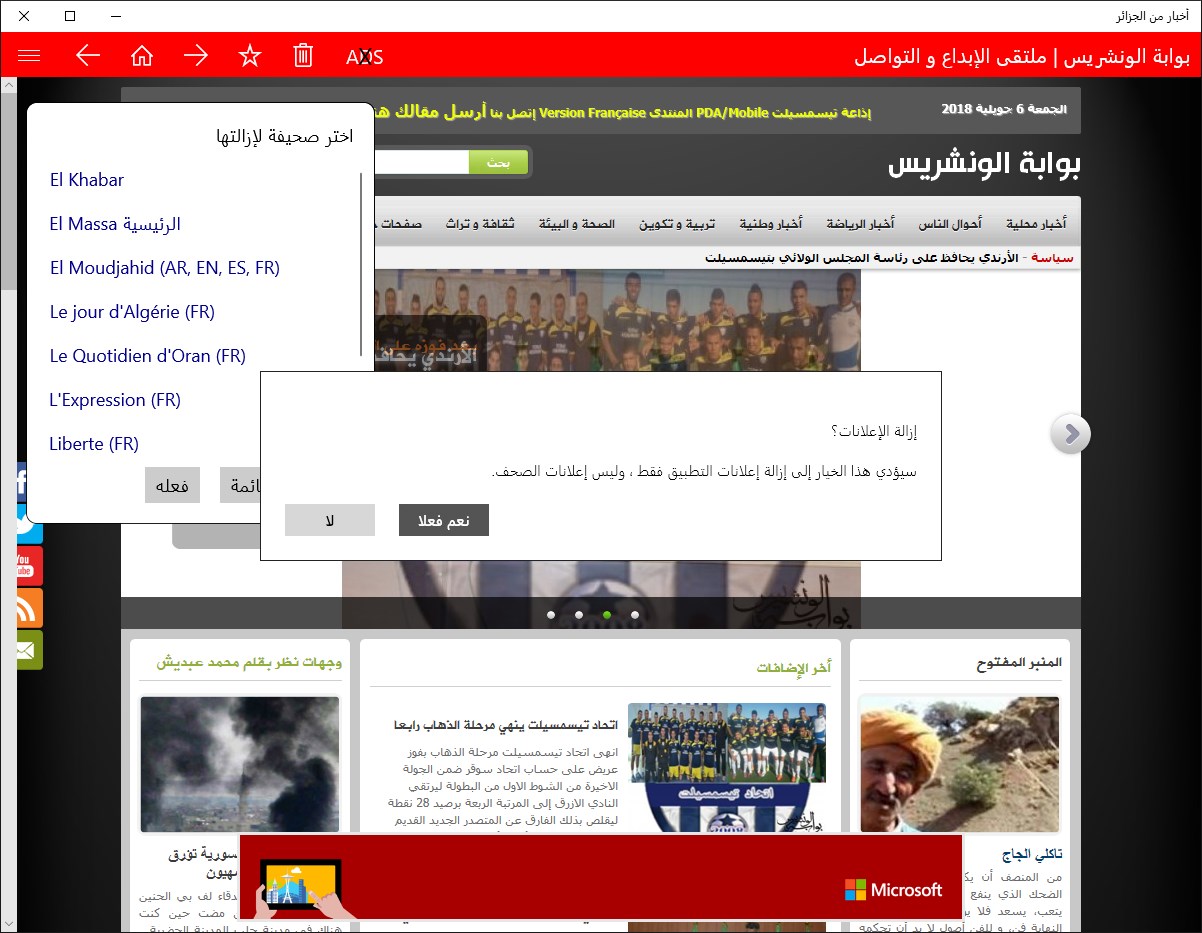Open ثقافة و تراث menu item
This screenshot has width=1202, height=933.
tap(481, 224)
